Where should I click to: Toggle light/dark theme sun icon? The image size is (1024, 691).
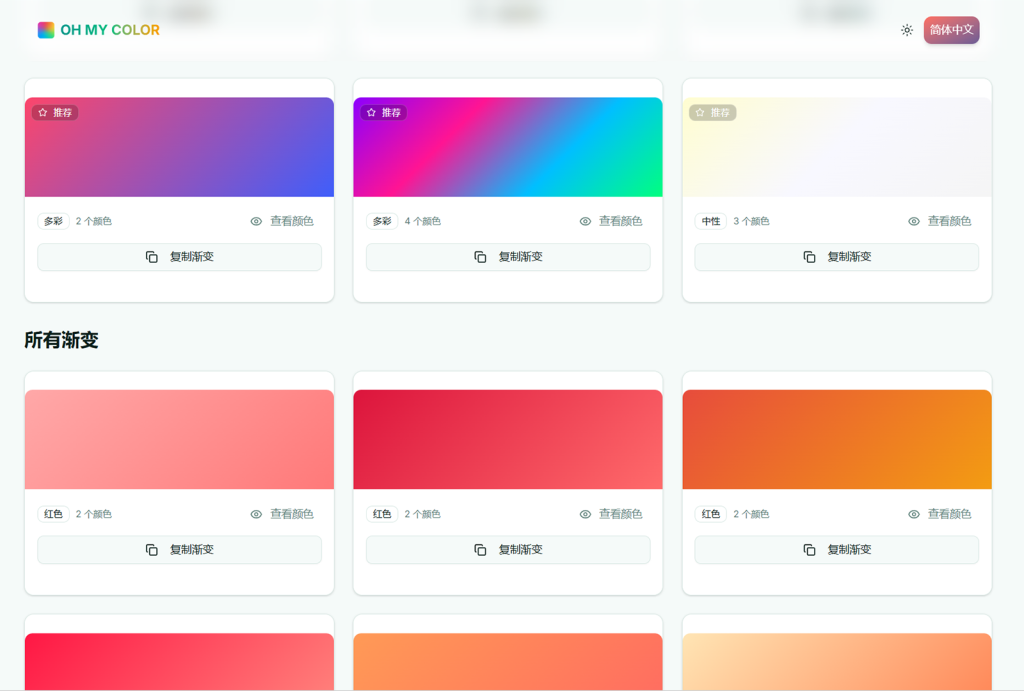tap(906, 30)
